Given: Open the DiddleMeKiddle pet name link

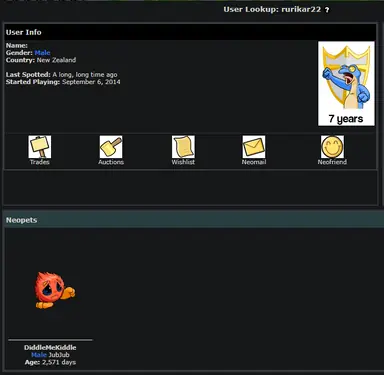Looking at the screenshot, I should coord(50,347).
